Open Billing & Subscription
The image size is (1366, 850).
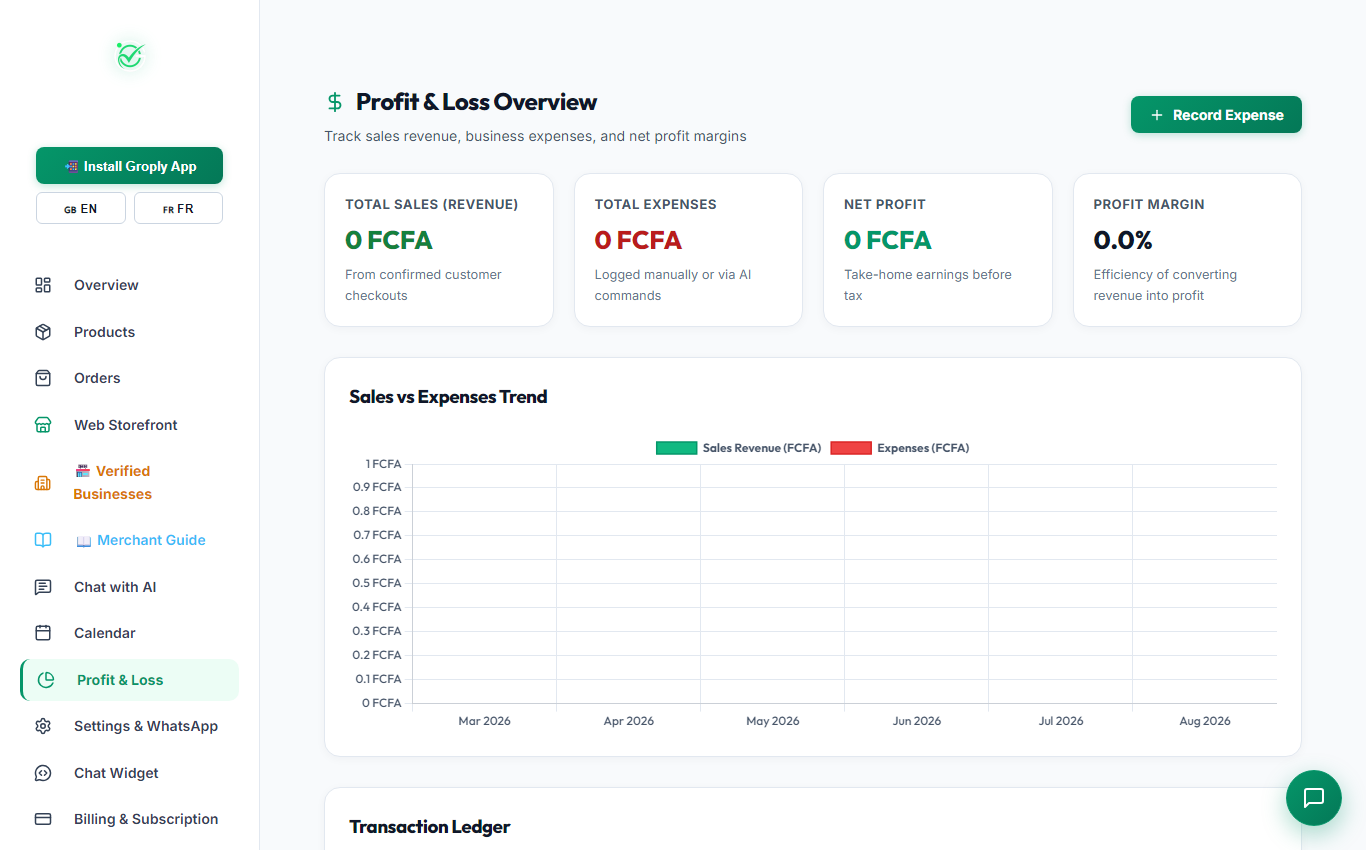click(x=129, y=819)
